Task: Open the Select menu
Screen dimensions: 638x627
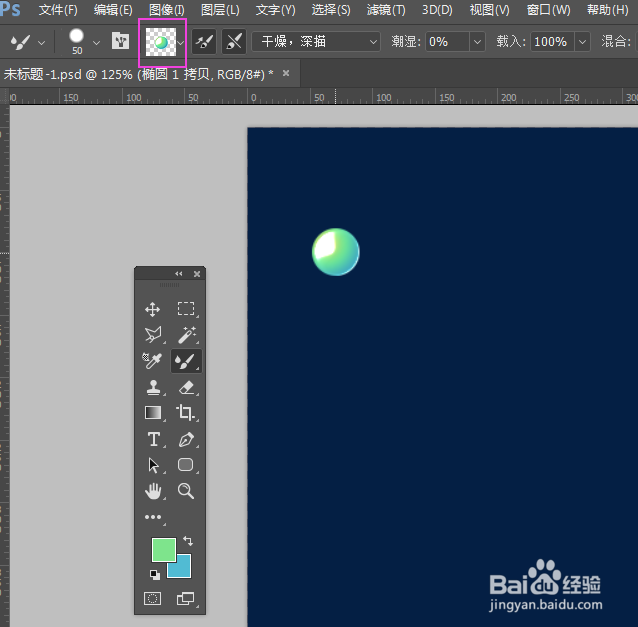Action: tap(331, 10)
